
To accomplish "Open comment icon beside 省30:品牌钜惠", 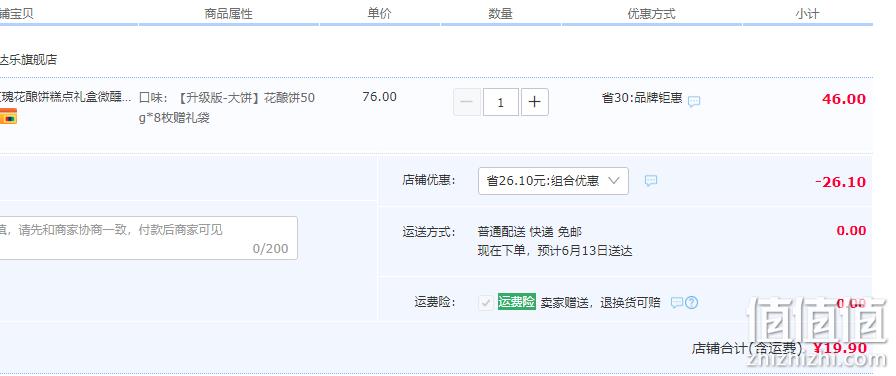I will 694,102.
